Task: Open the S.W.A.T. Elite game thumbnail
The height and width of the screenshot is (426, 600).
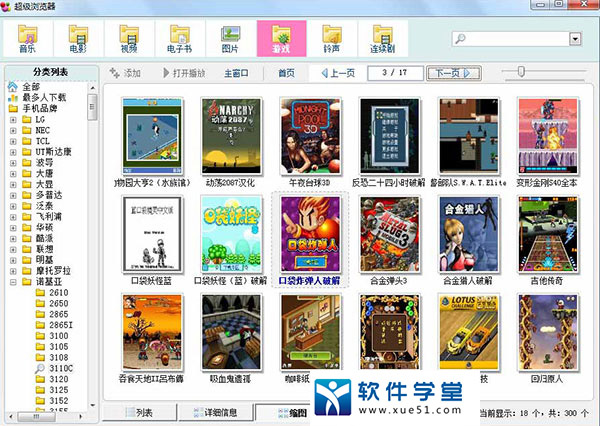Action: coord(469,137)
